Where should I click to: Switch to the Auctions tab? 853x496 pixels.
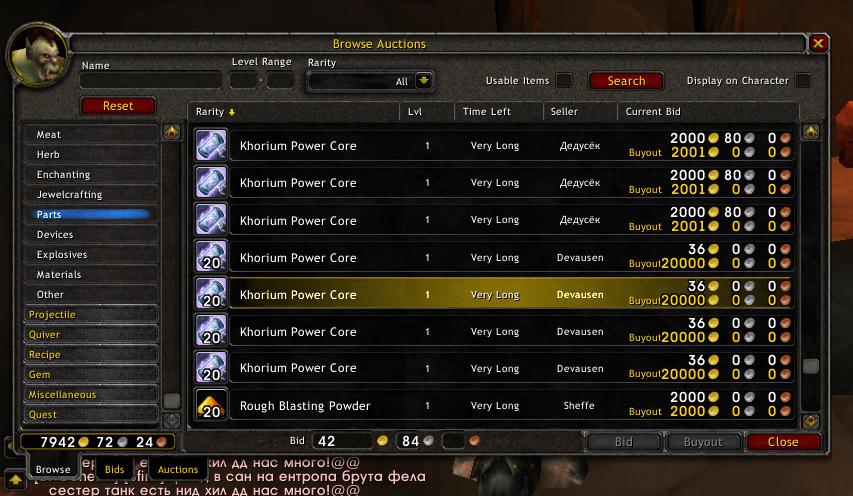[178, 469]
